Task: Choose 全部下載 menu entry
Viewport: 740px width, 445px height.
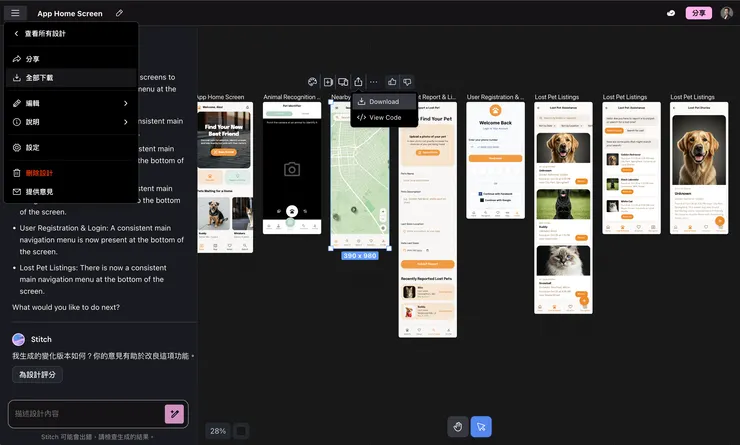Action: [71, 78]
